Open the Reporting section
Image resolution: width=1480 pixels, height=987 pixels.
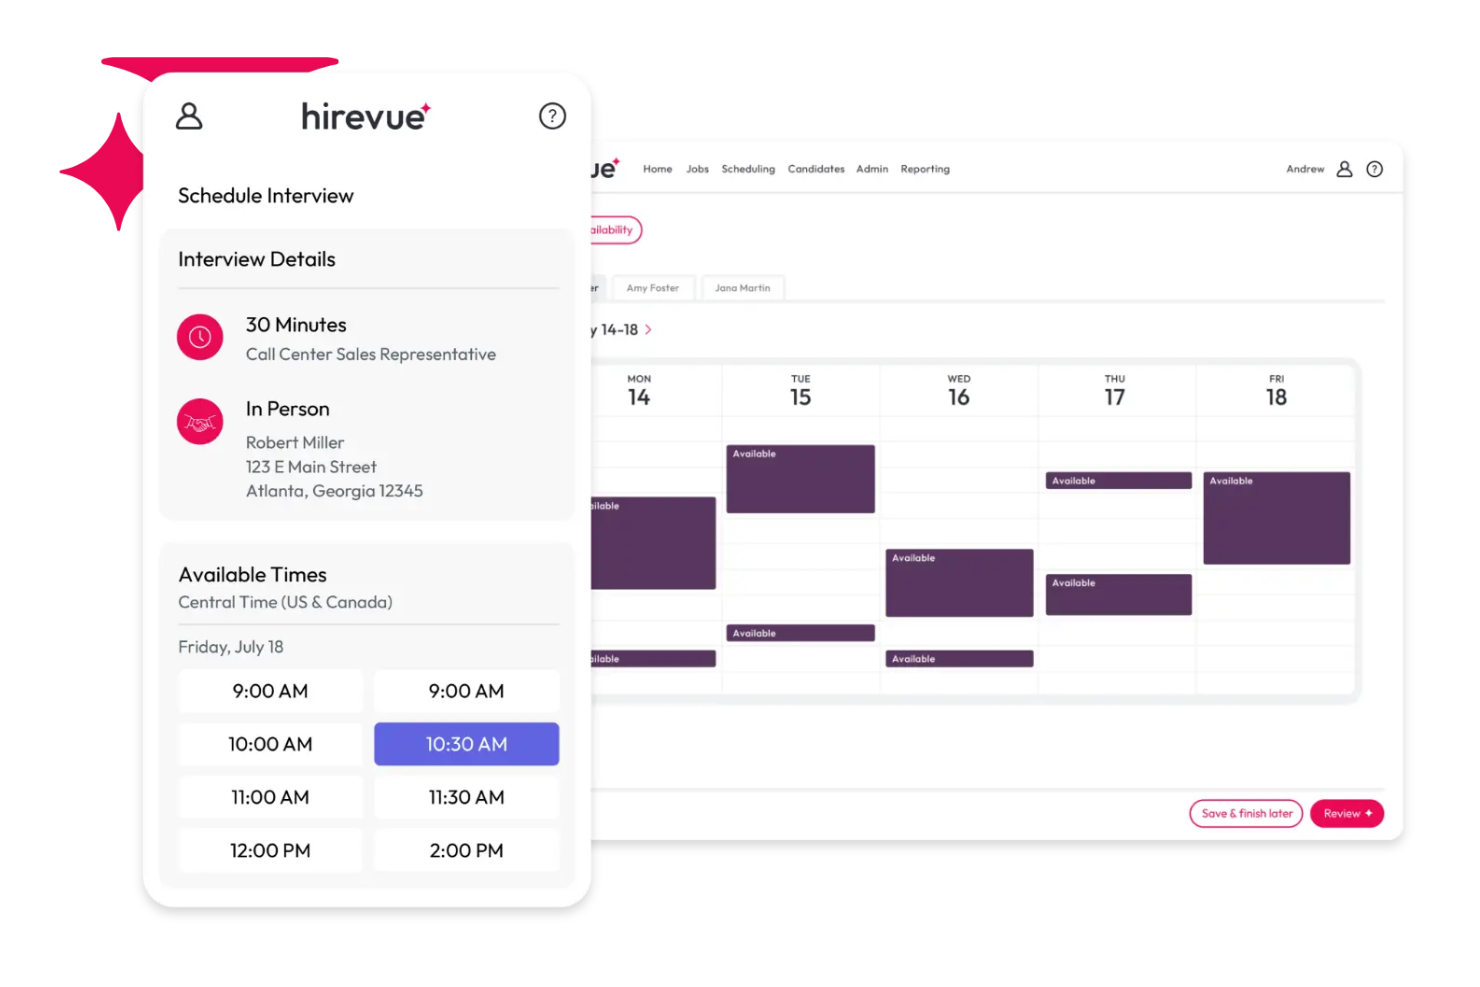point(924,168)
